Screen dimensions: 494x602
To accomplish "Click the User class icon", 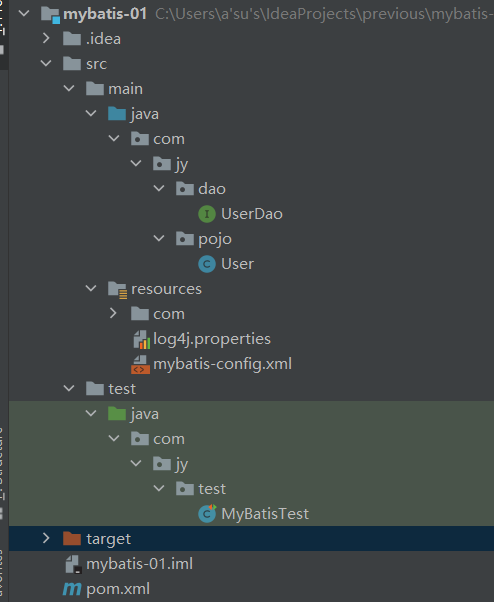I will tap(207, 264).
